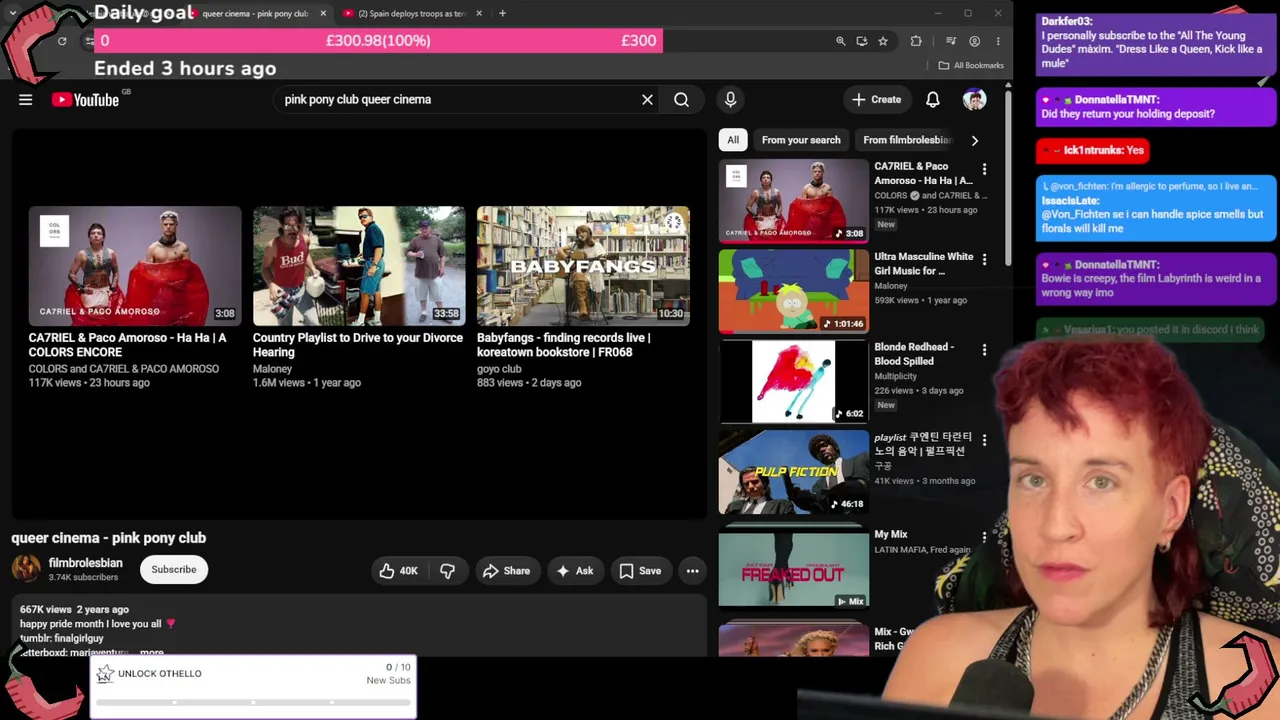1280x720 pixels.
Task: Bookmark this page with the star
Action: click(x=883, y=41)
